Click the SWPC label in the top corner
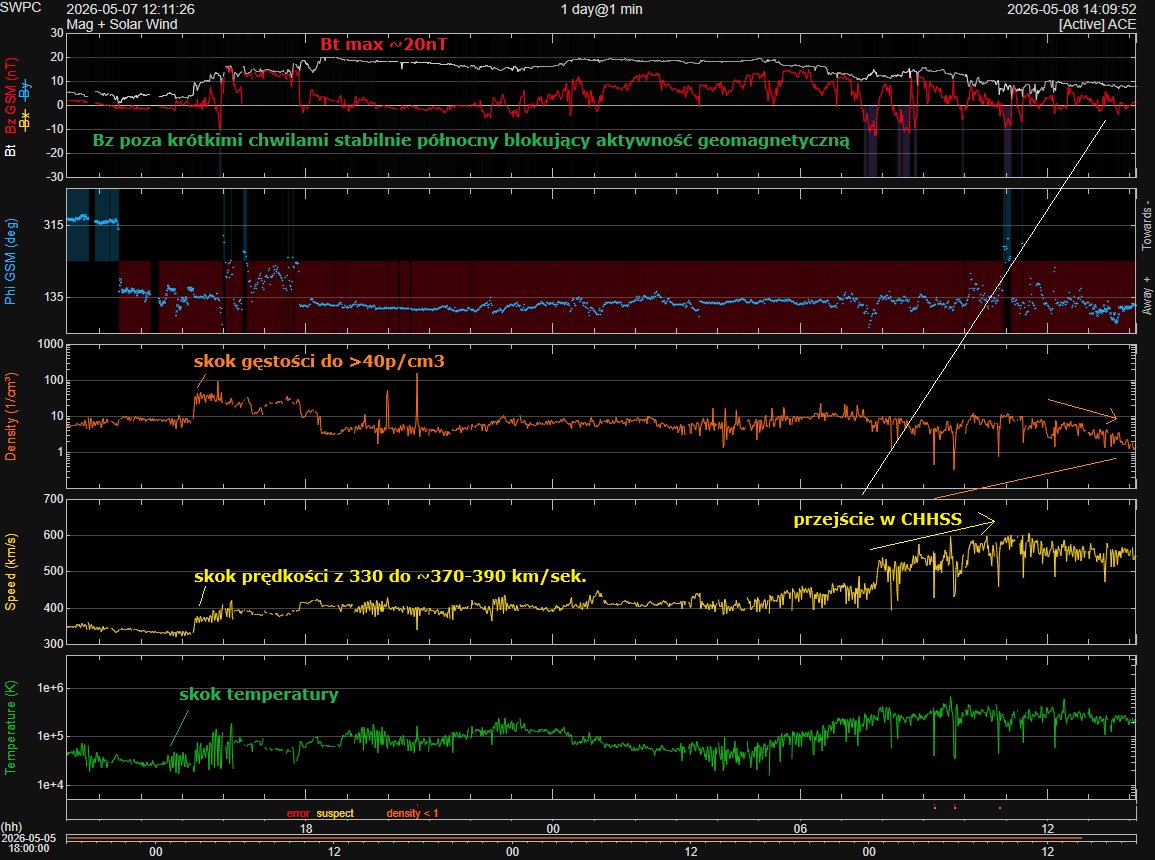Image resolution: width=1155 pixels, height=860 pixels. (21, 8)
